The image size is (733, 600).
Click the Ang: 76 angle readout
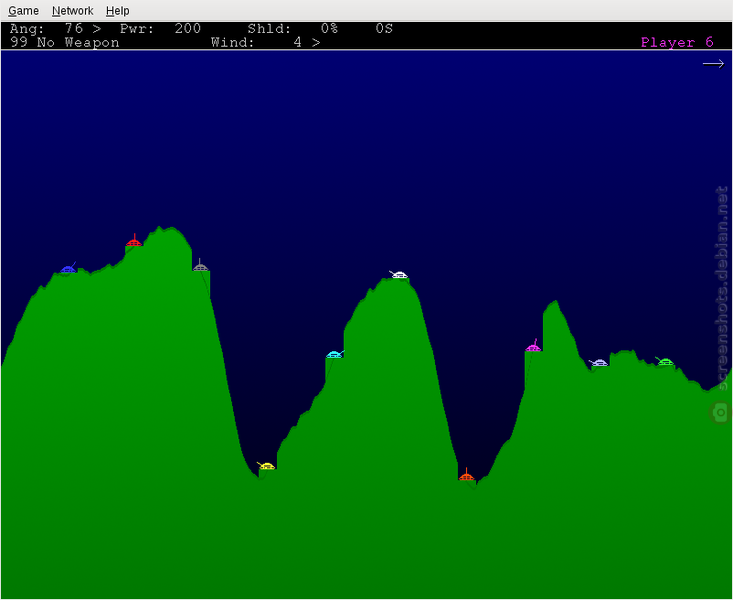pos(55,29)
